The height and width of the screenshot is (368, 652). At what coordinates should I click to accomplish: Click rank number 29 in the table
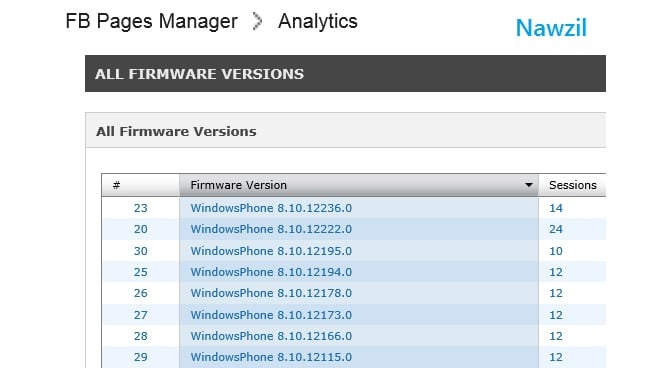[141, 357]
